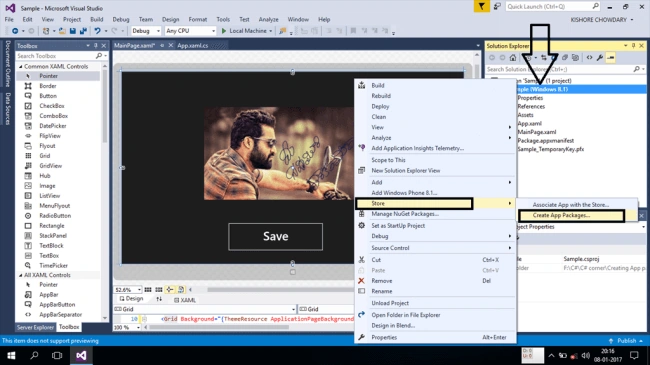Click the Save button in designer
The height and width of the screenshot is (365, 650).
coord(275,236)
